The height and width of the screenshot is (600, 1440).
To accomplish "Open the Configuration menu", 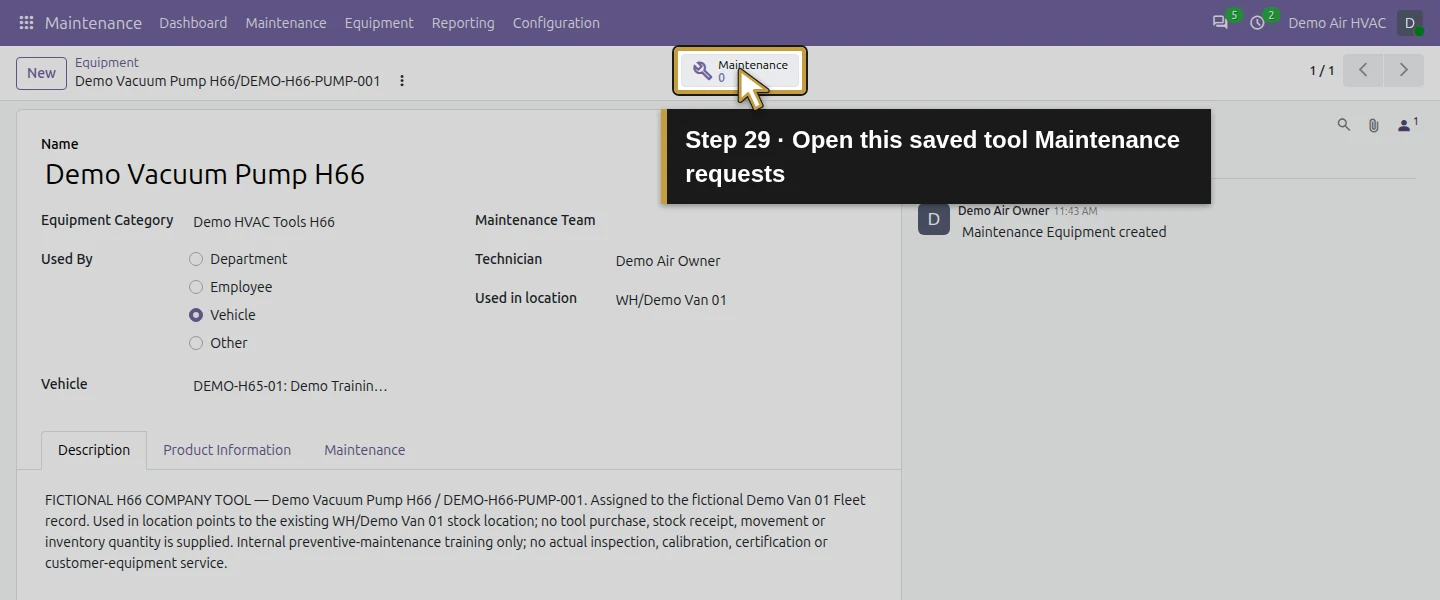I will [556, 22].
